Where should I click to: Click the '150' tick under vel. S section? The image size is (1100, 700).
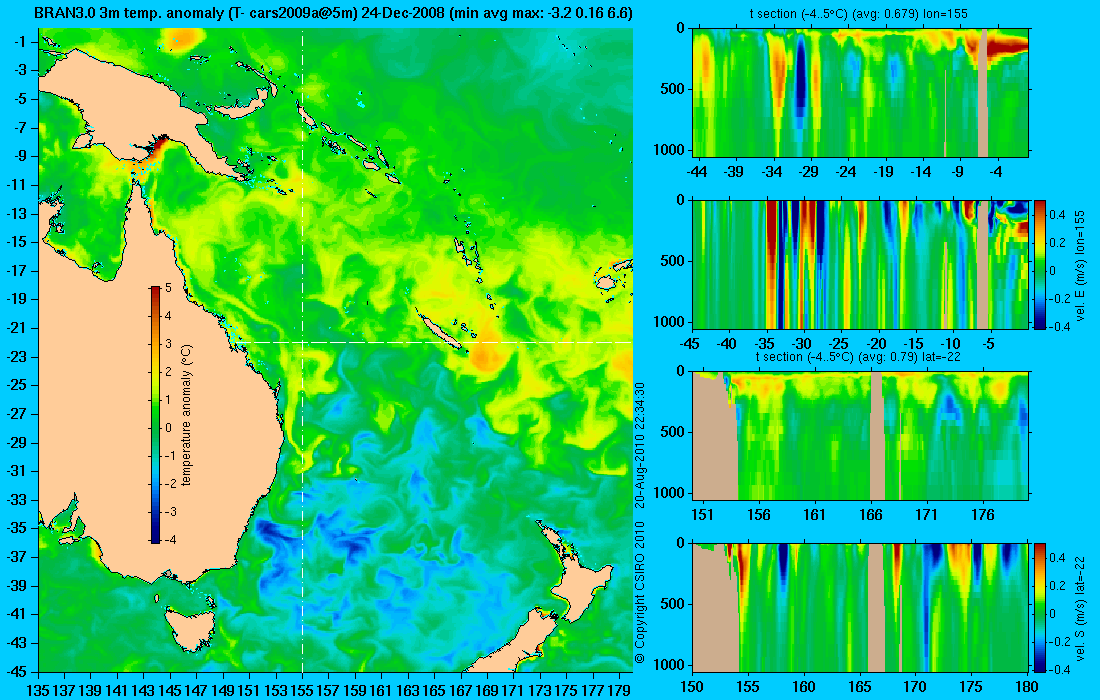692,687
